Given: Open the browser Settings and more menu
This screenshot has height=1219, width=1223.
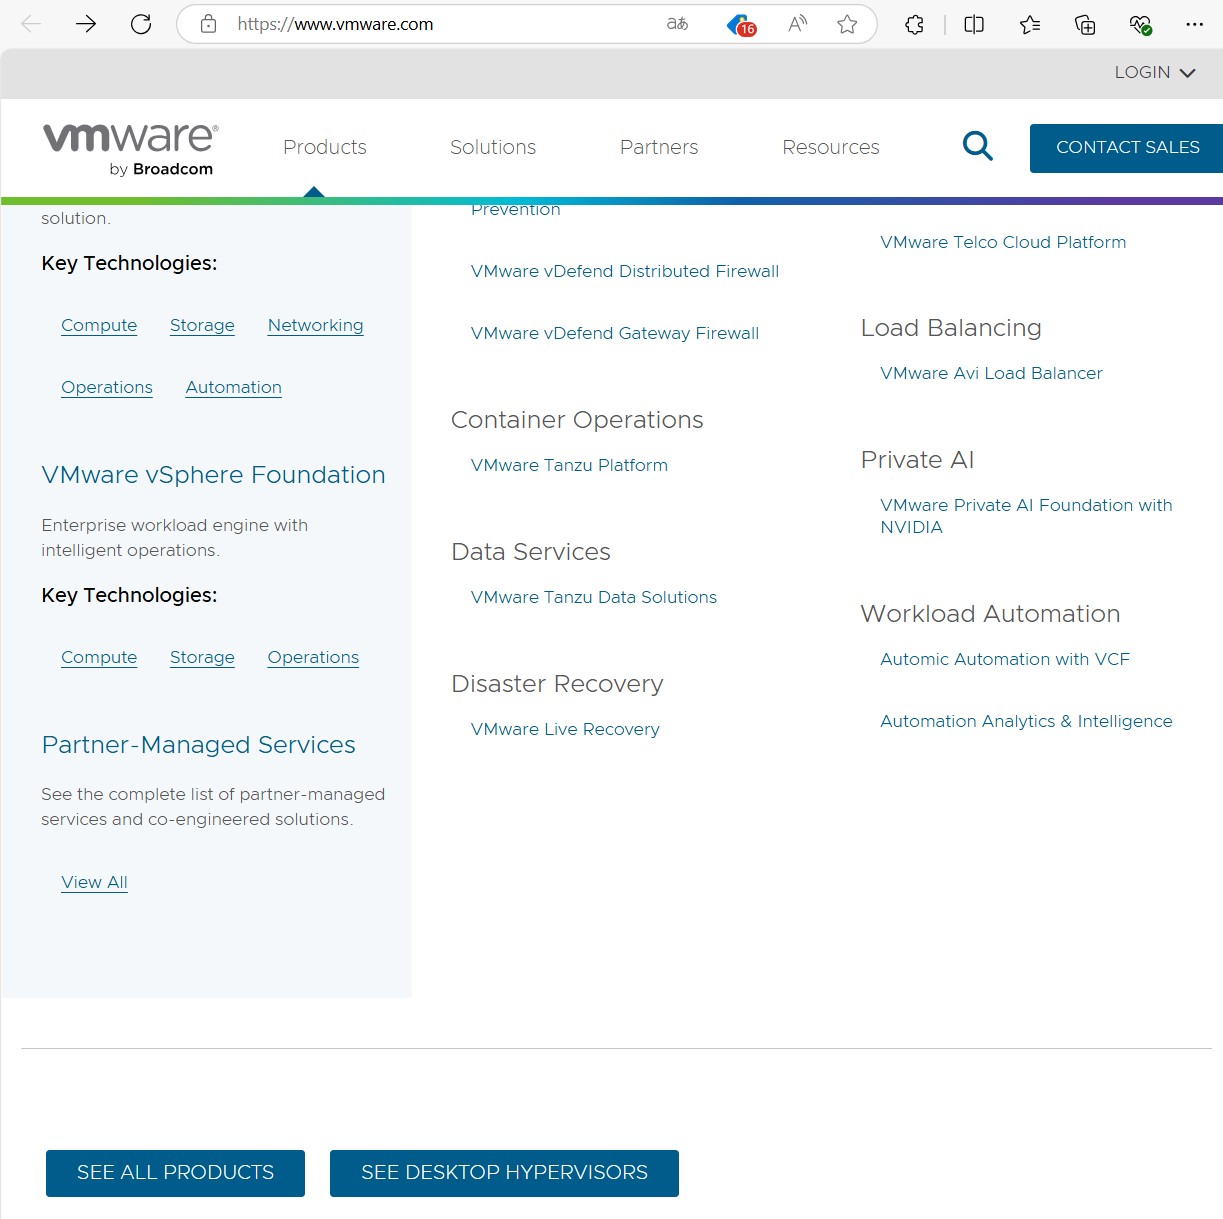Looking at the screenshot, I should (1194, 24).
